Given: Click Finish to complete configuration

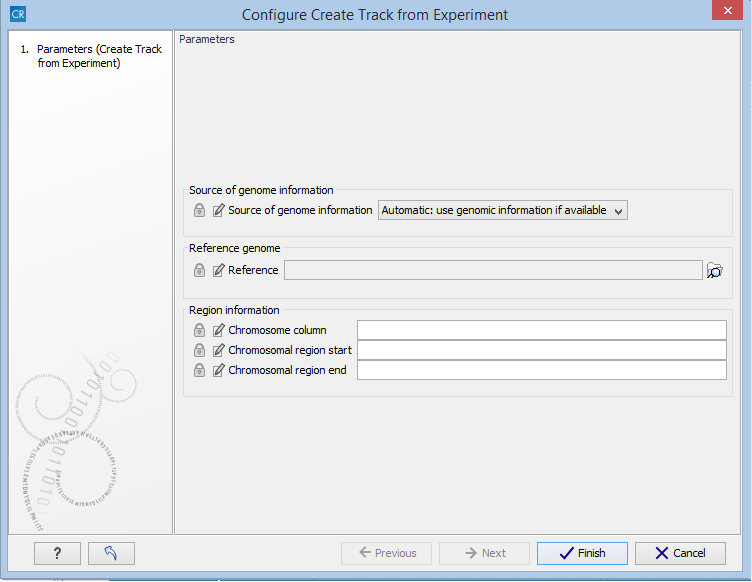Looking at the screenshot, I should 582,554.
